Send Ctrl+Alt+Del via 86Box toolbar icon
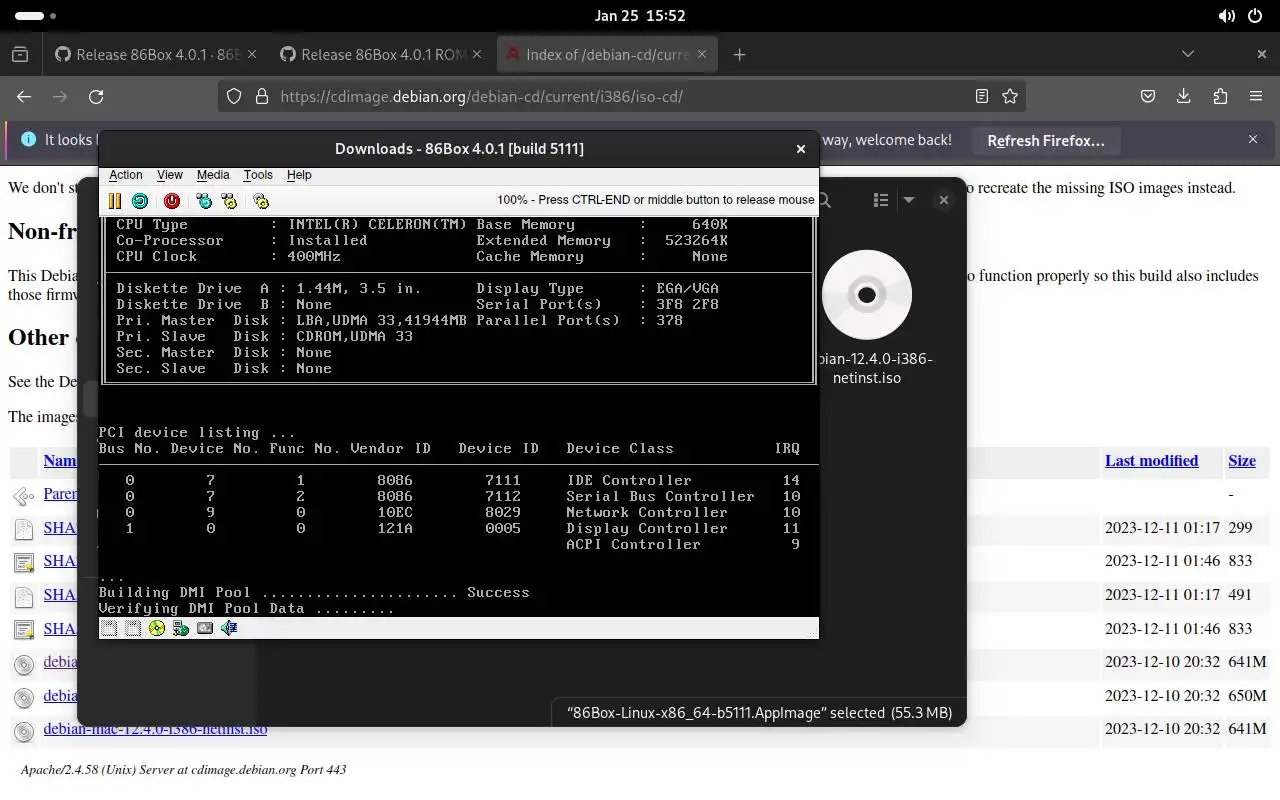 pos(204,201)
